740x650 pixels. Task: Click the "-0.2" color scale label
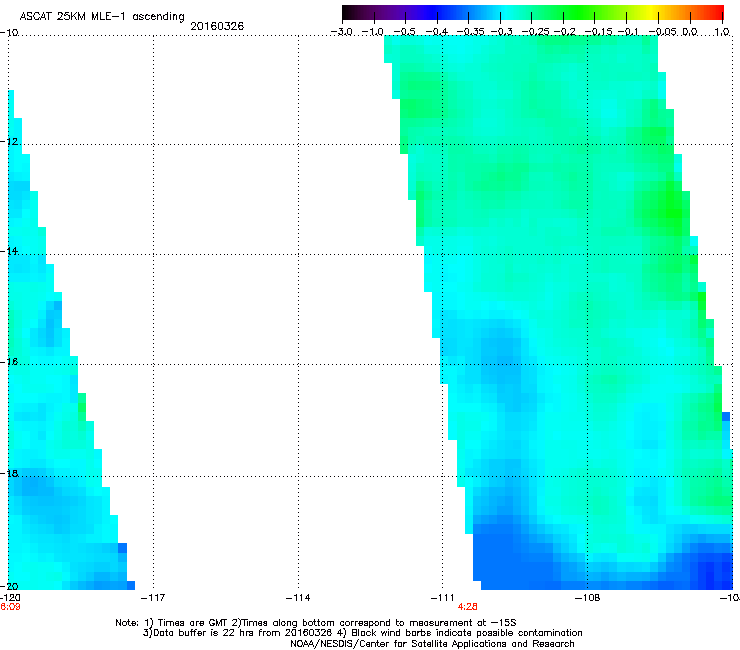click(564, 32)
